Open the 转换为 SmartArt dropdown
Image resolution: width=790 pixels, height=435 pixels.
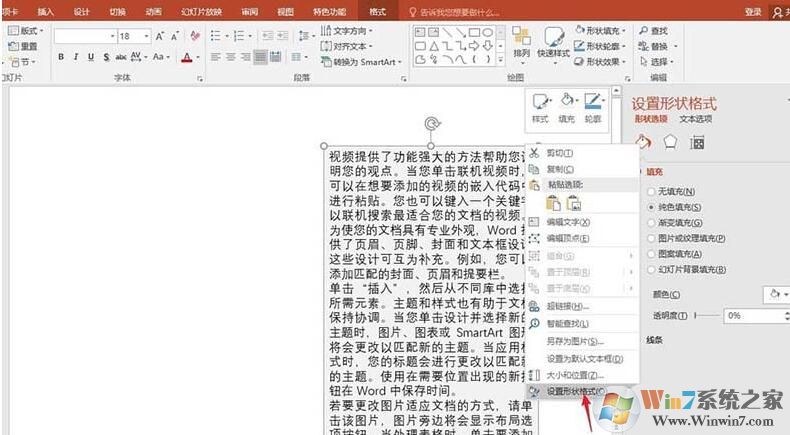click(x=361, y=62)
